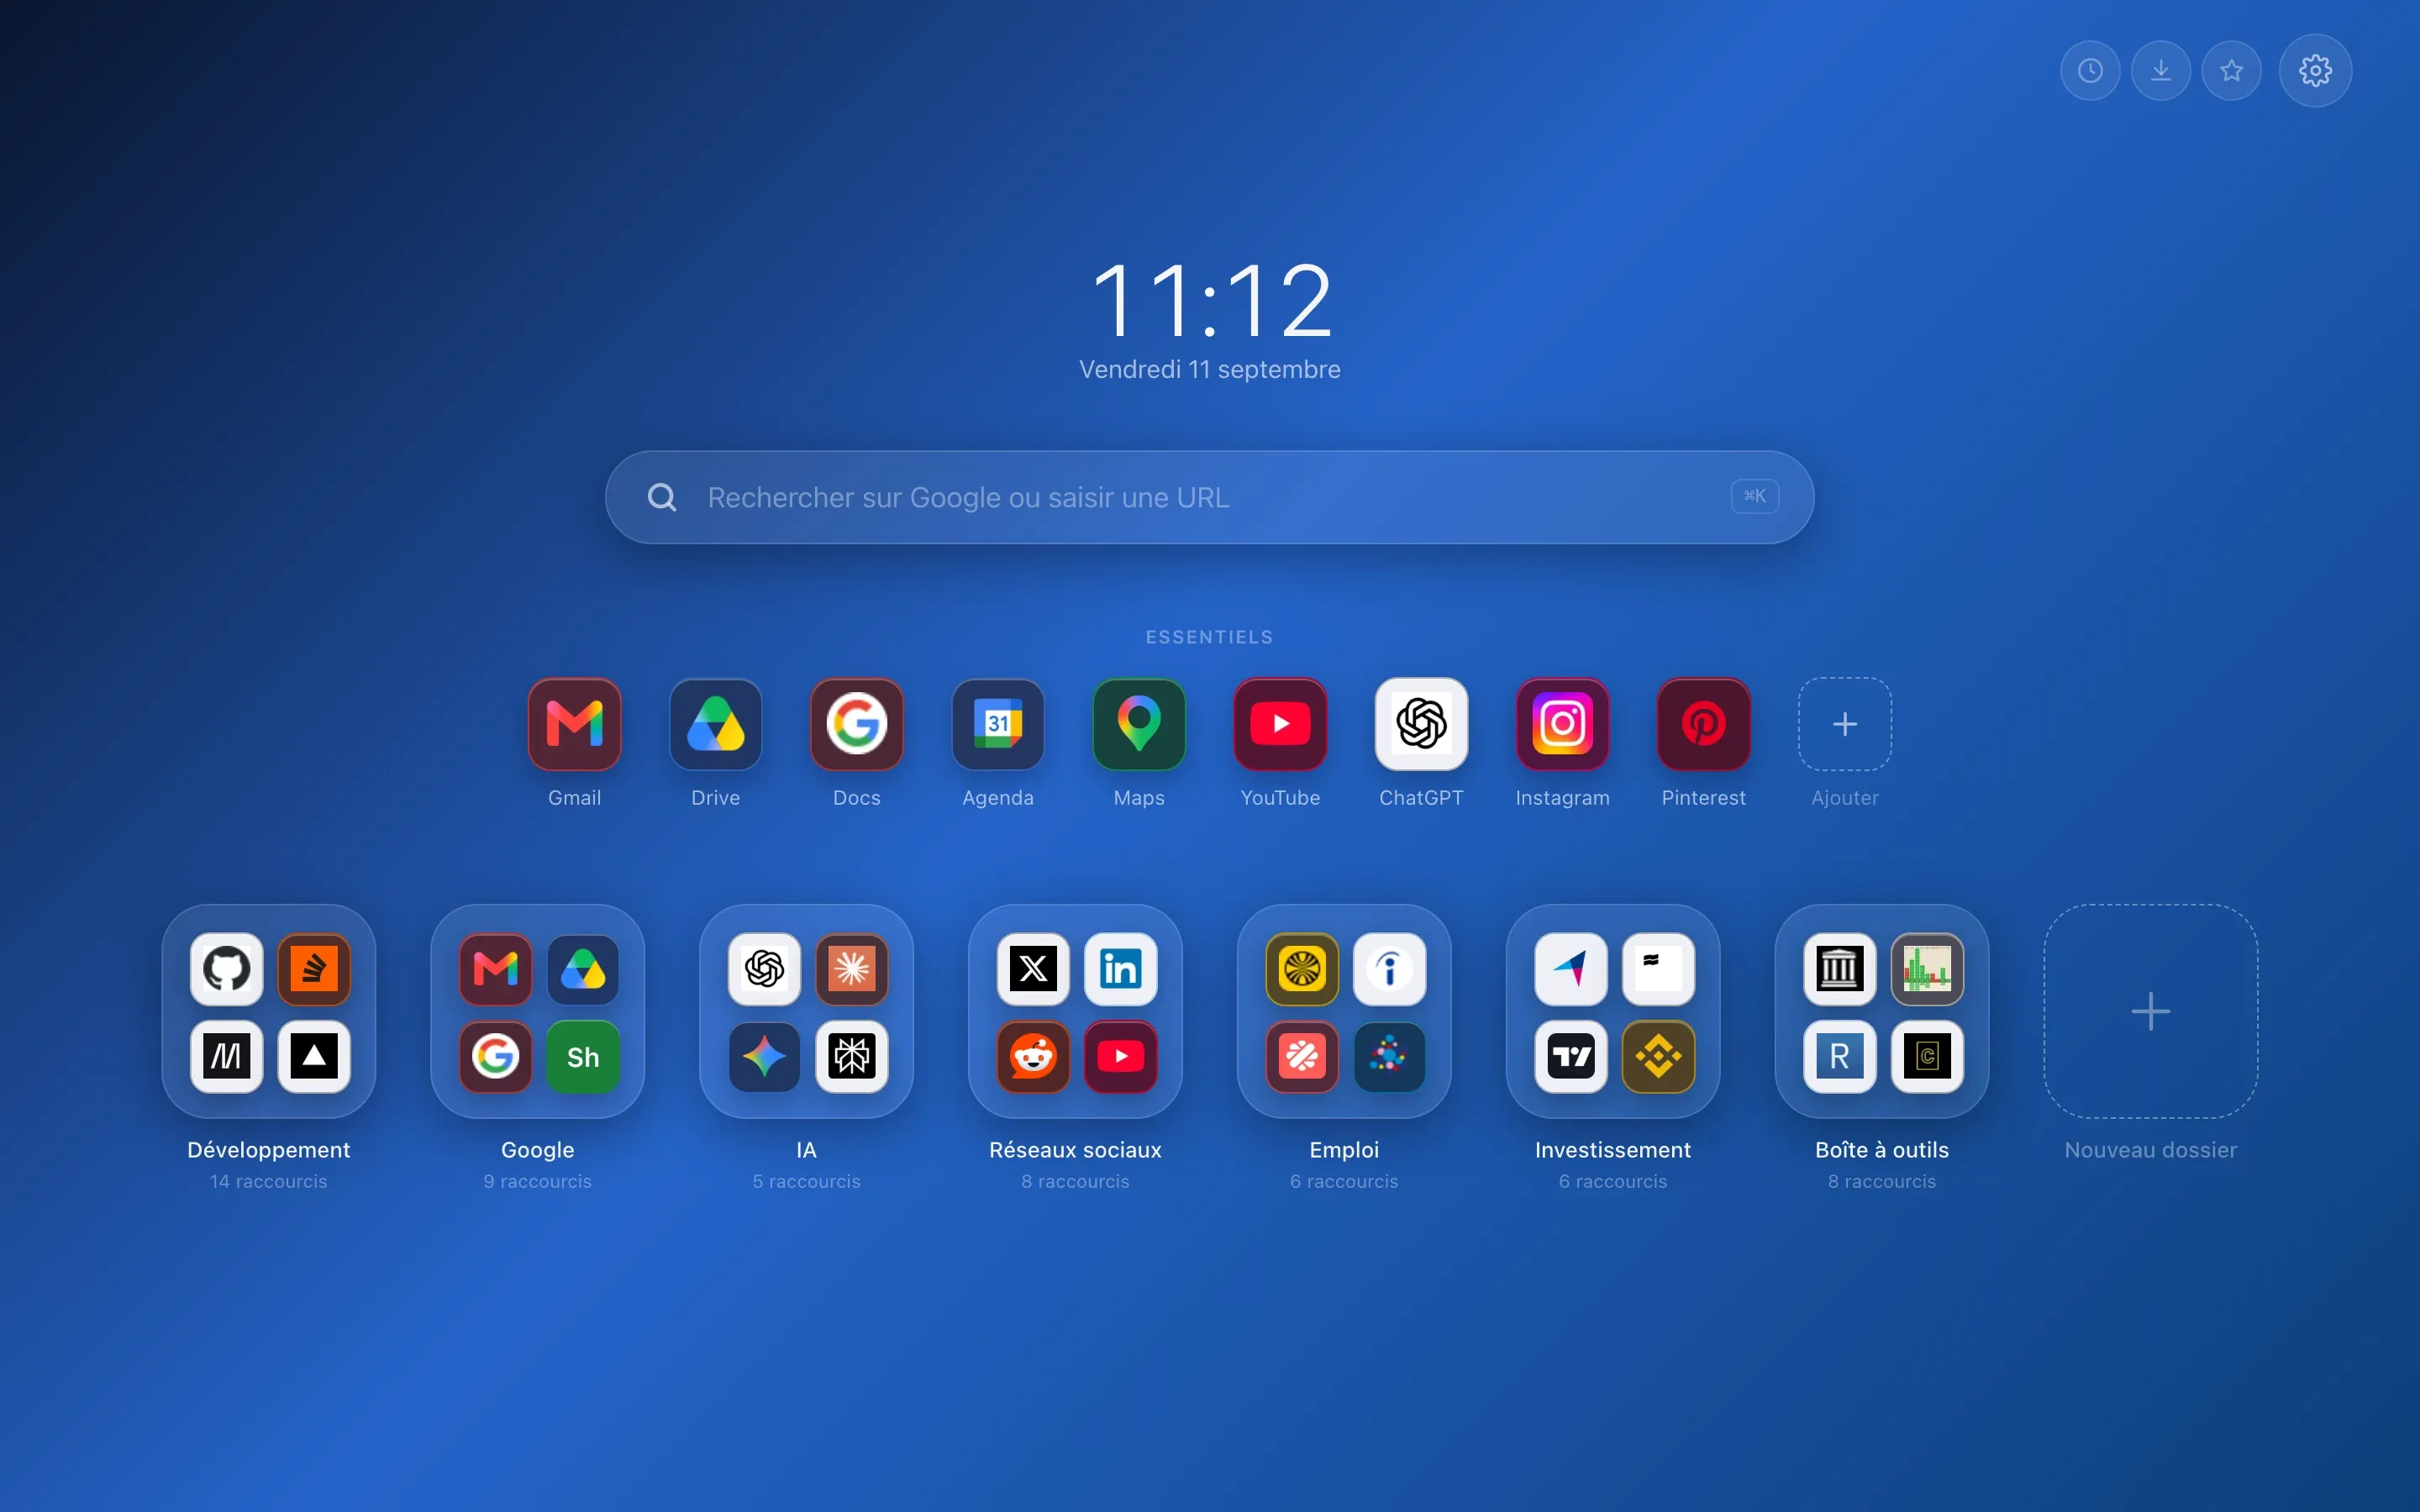2420x1512 pixels.
Task: Open paper plane icon in Investissement folder
Action: tap(1571, 969)
